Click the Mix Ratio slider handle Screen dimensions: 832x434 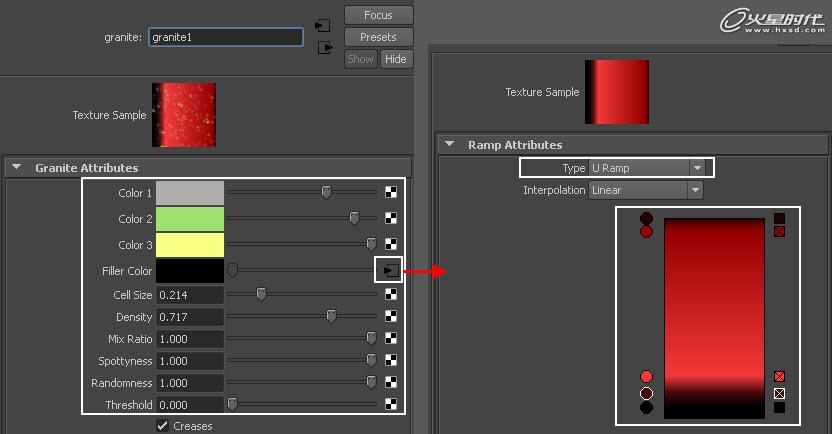371,338
